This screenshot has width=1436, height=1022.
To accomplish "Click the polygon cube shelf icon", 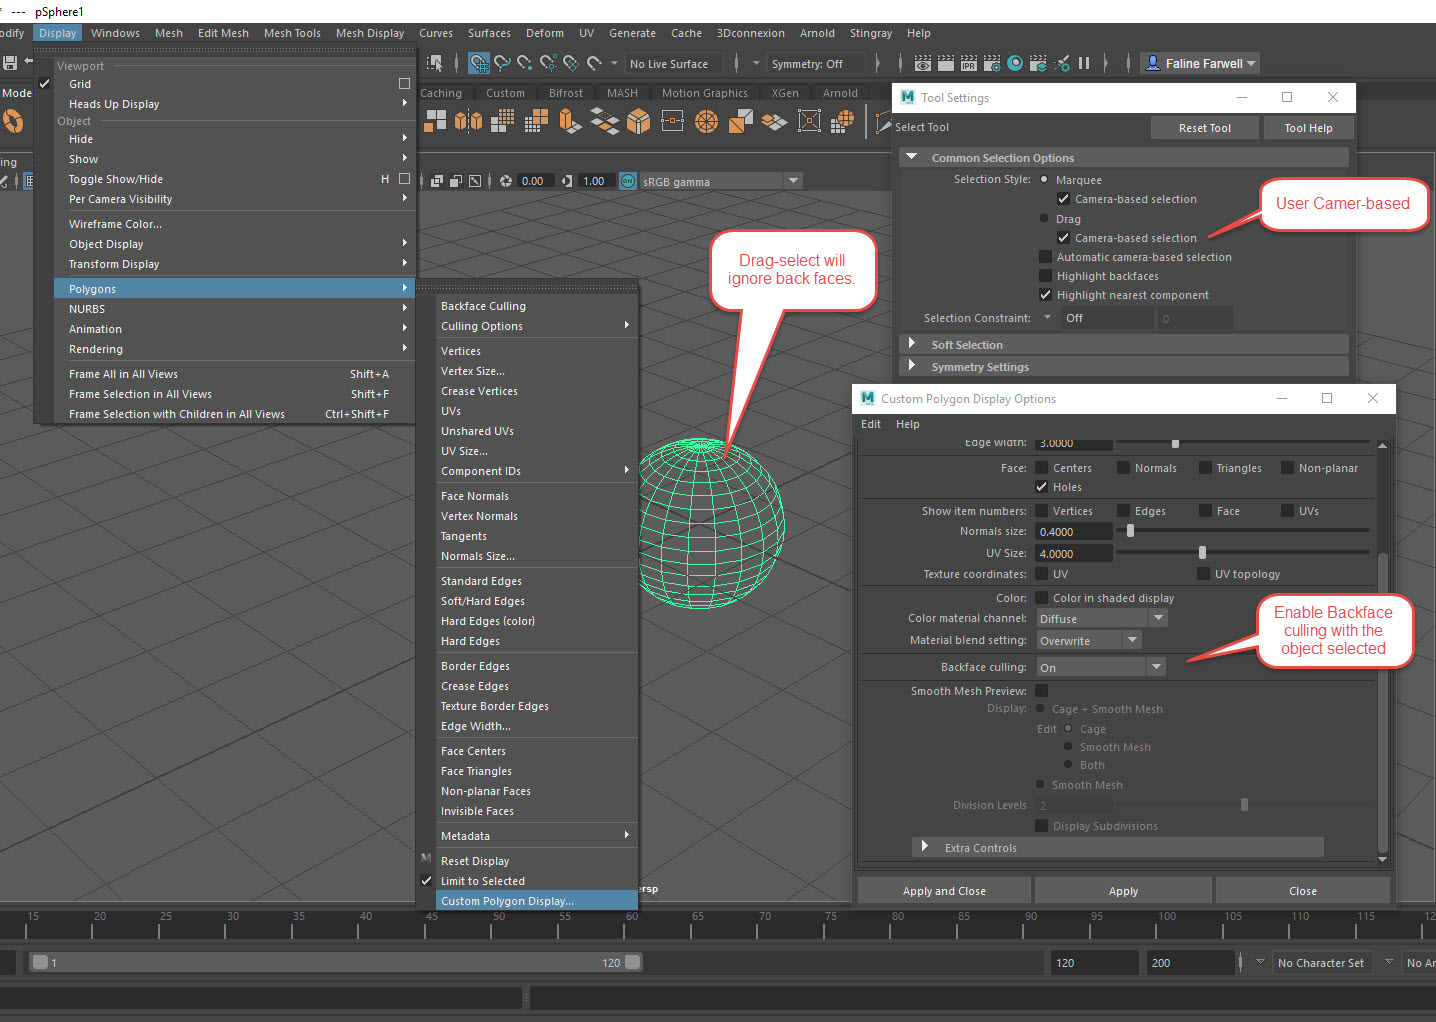I will pos(637,122).
